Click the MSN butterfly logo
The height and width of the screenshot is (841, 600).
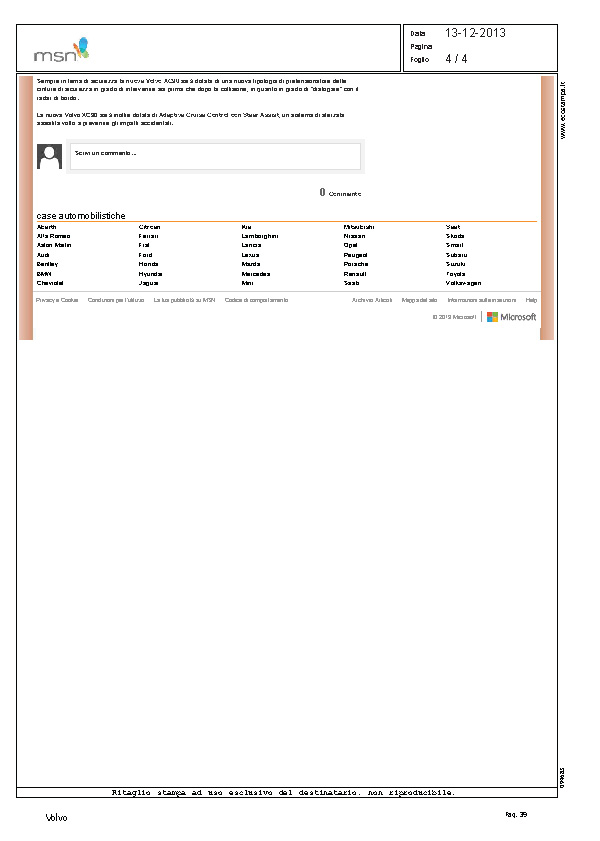tap(61, 49)
